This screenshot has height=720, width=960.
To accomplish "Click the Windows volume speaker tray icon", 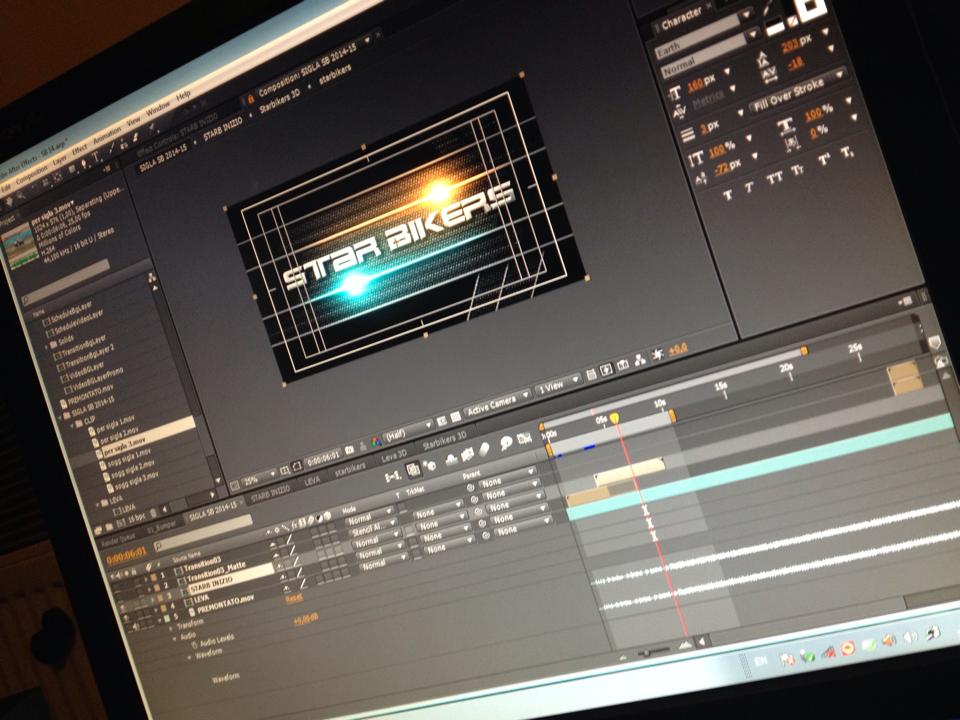I will 910,637.
